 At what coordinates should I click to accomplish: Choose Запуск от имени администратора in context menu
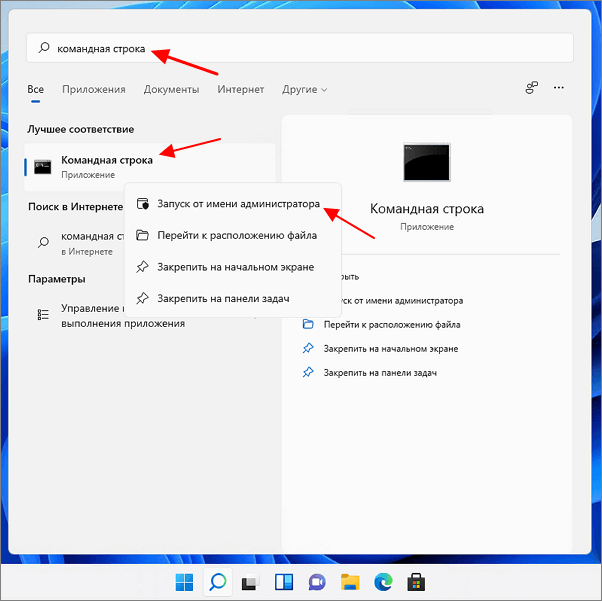click(233, 204)
